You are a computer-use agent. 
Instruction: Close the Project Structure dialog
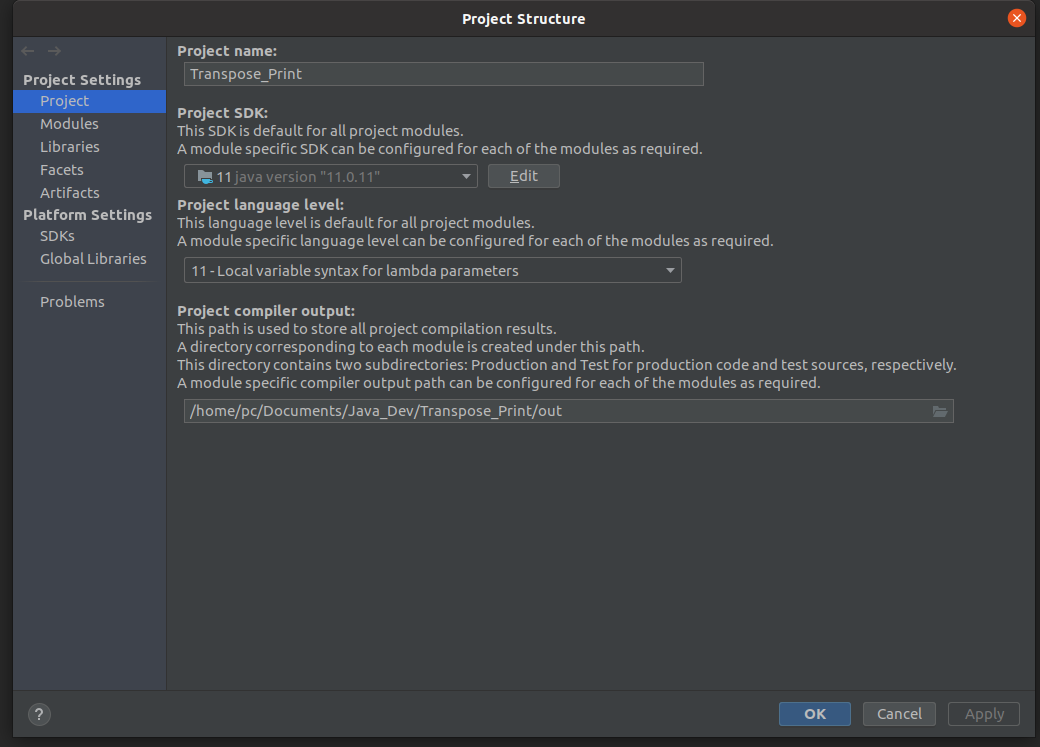pyautogui.click(x=1017, y=18)
